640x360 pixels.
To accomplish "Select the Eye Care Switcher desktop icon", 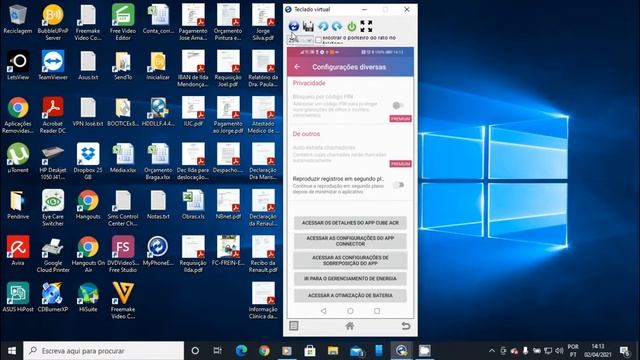I will tap(53, 208).
